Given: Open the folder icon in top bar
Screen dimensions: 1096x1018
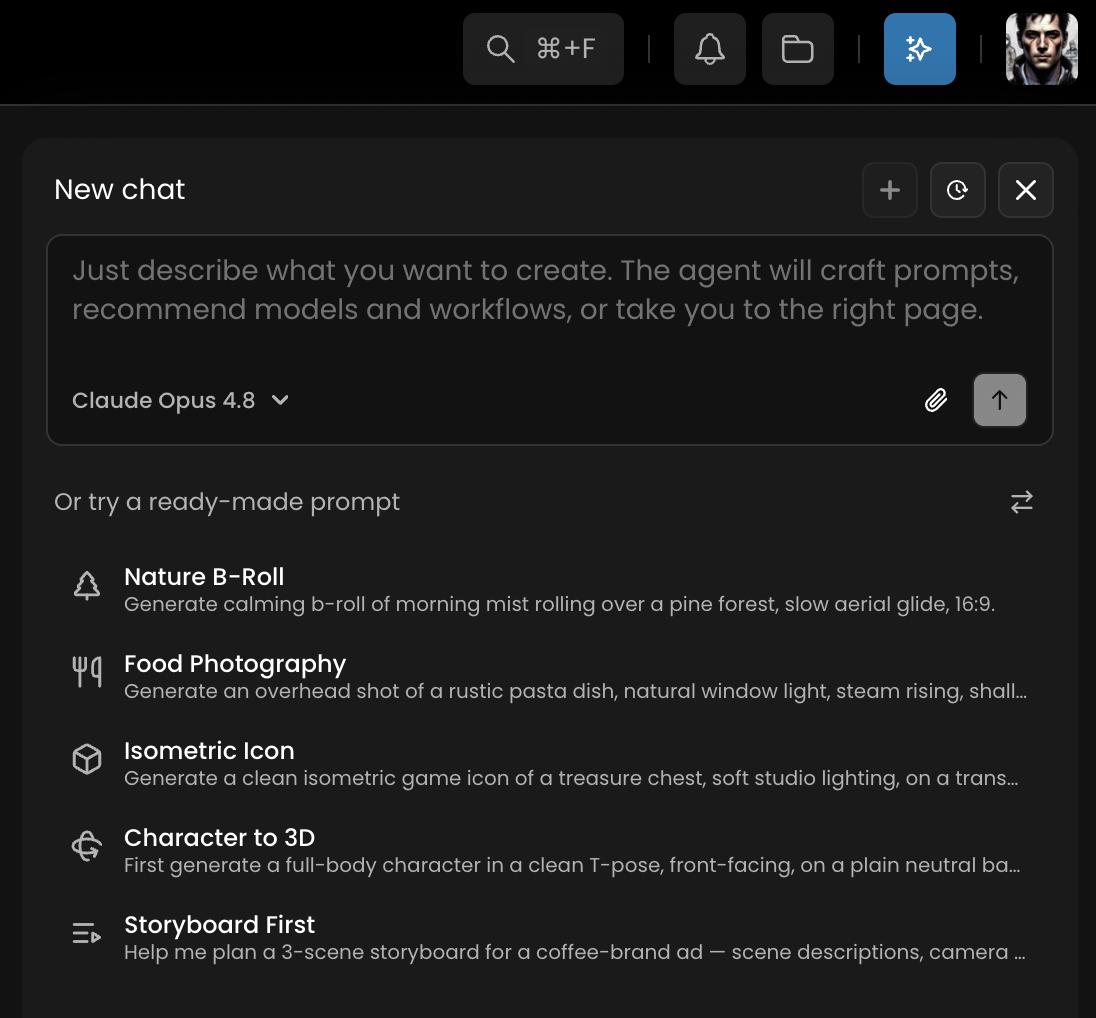Looking at the screenshot, I should (798, 49).
